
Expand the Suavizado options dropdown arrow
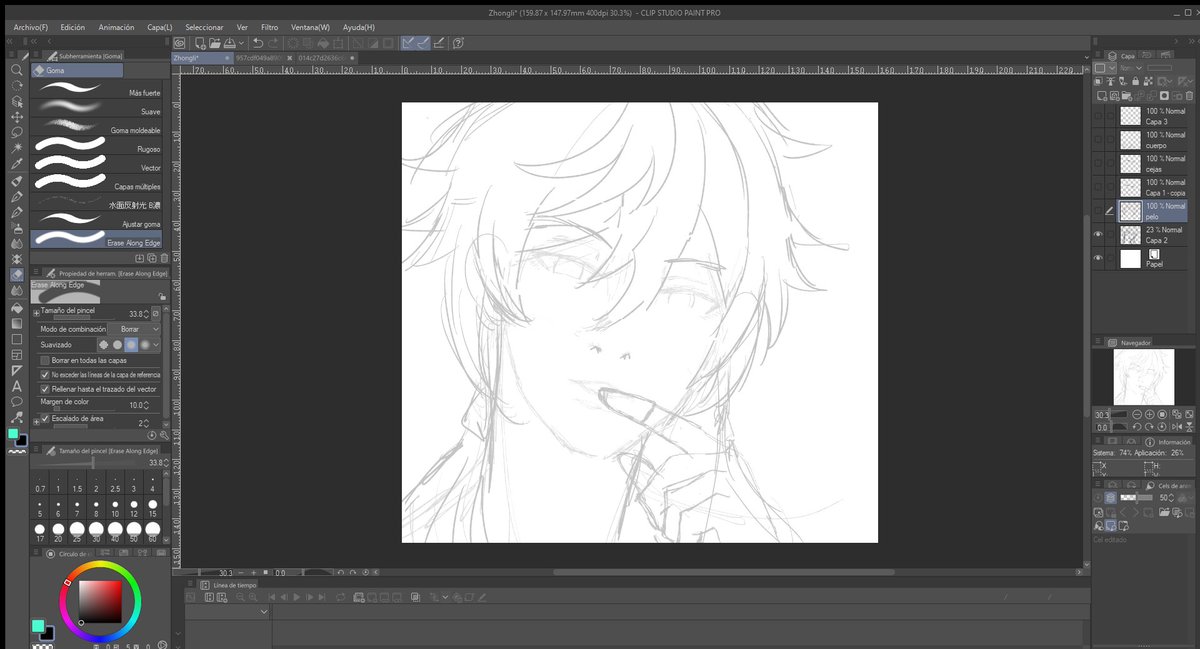pos(157,344)
